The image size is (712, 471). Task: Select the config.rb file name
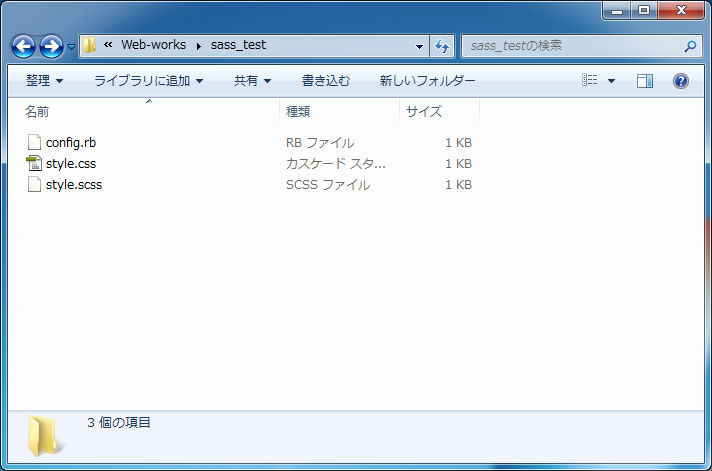pyautogui.click(x=71, y=143)
